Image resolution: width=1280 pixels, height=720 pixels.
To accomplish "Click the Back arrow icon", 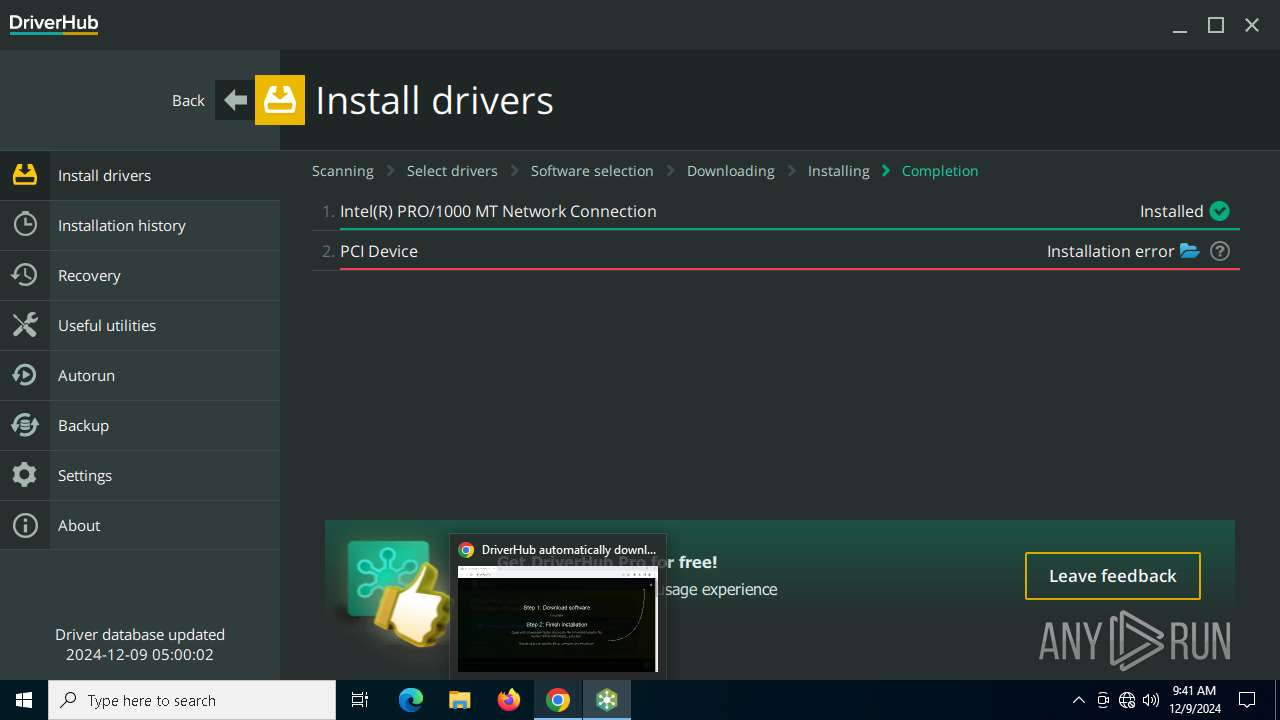I will pos(235,100).
